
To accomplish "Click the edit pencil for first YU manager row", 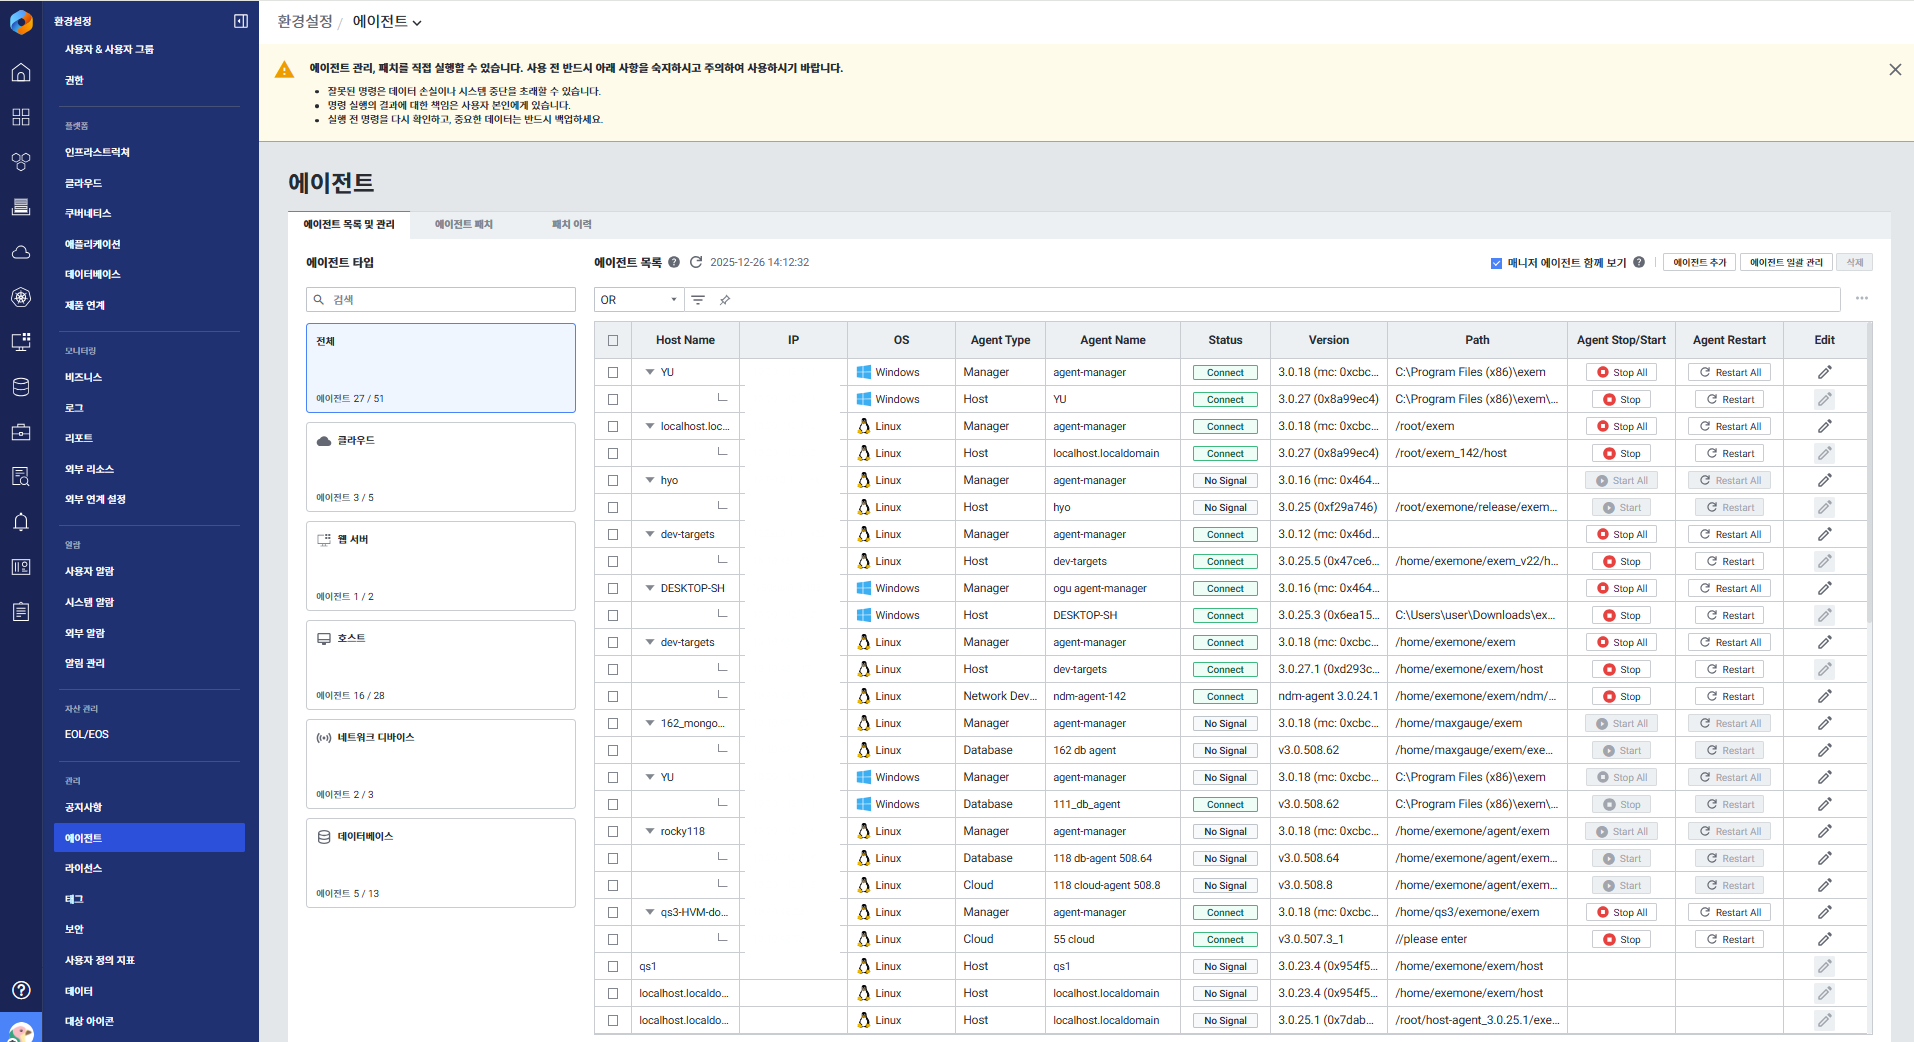I will point(1824,372).
